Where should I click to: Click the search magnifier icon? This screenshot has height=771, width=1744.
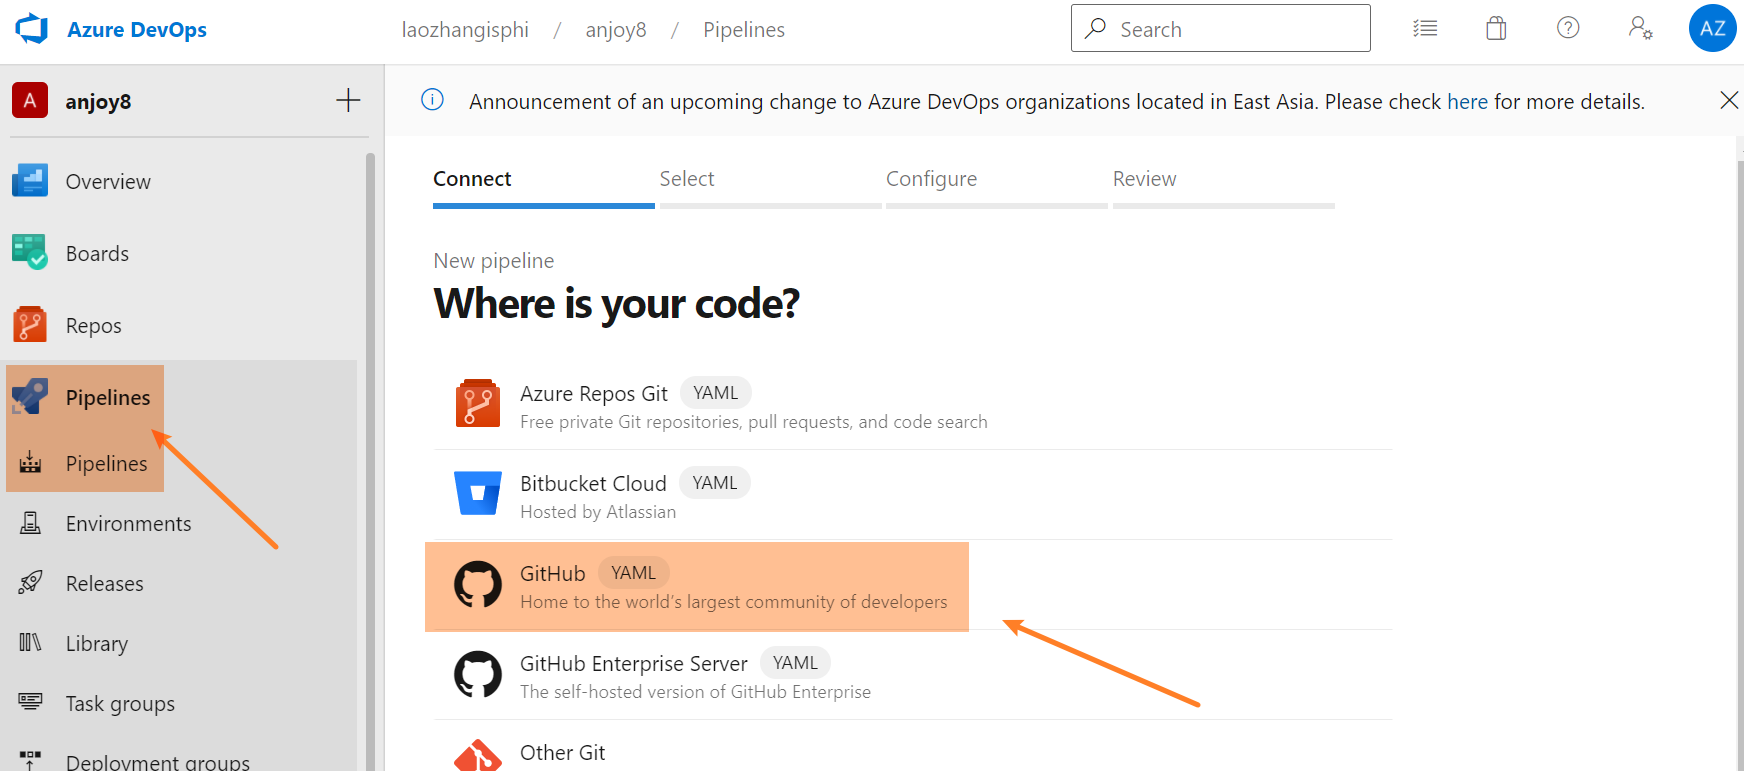click(1096, 28)
